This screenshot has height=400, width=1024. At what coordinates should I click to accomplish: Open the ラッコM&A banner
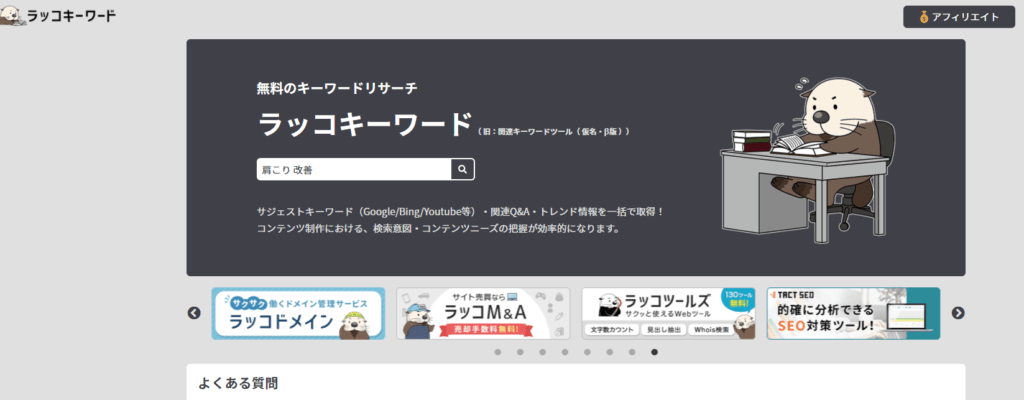[x=483, y=314]
